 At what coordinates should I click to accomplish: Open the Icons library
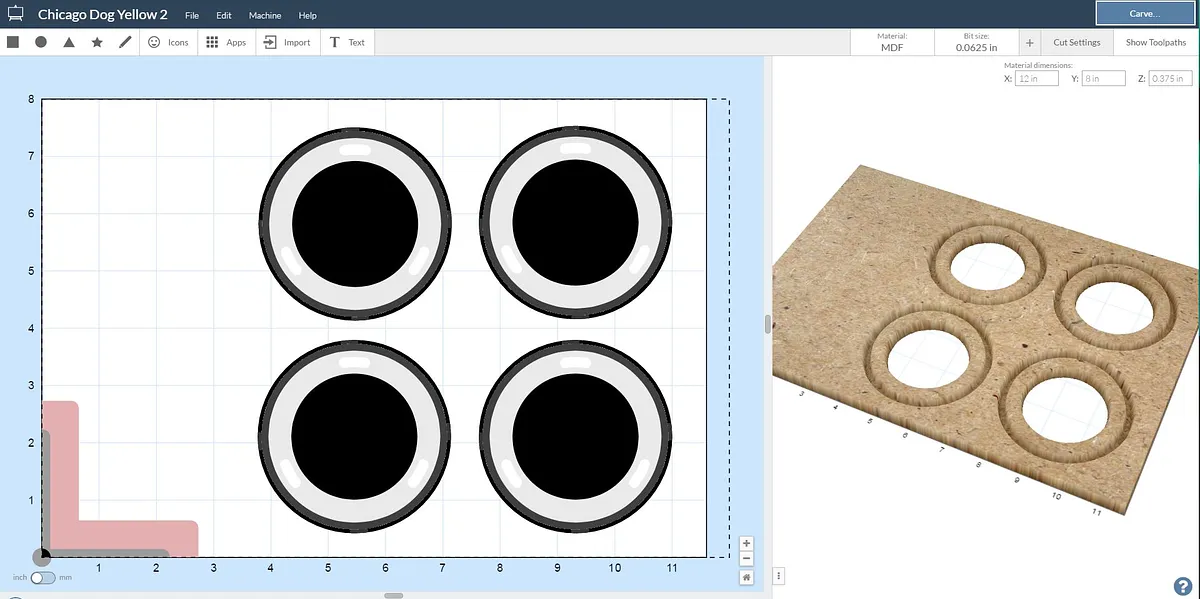coord(168,42)
